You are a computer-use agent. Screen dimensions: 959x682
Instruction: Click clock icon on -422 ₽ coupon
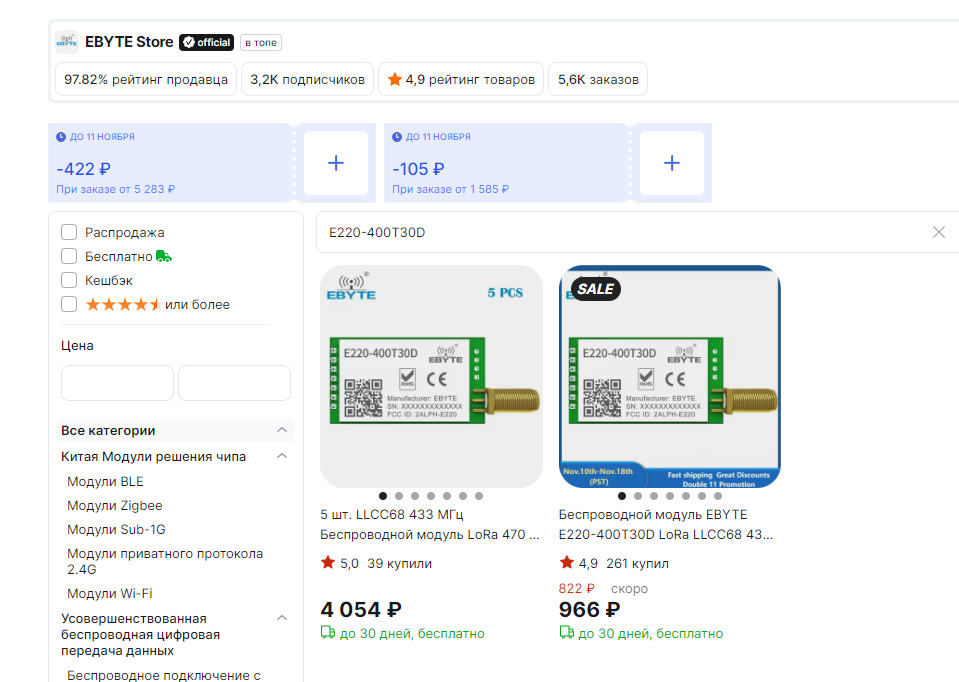click(61, 137)
